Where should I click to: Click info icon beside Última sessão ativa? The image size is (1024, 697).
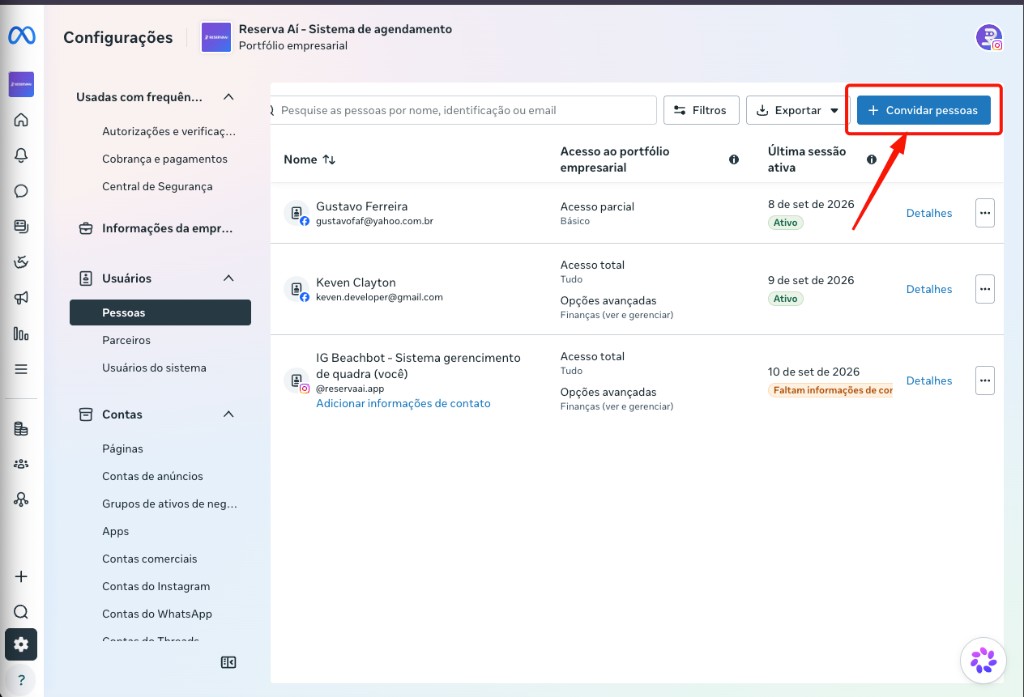tap(871, 159)
